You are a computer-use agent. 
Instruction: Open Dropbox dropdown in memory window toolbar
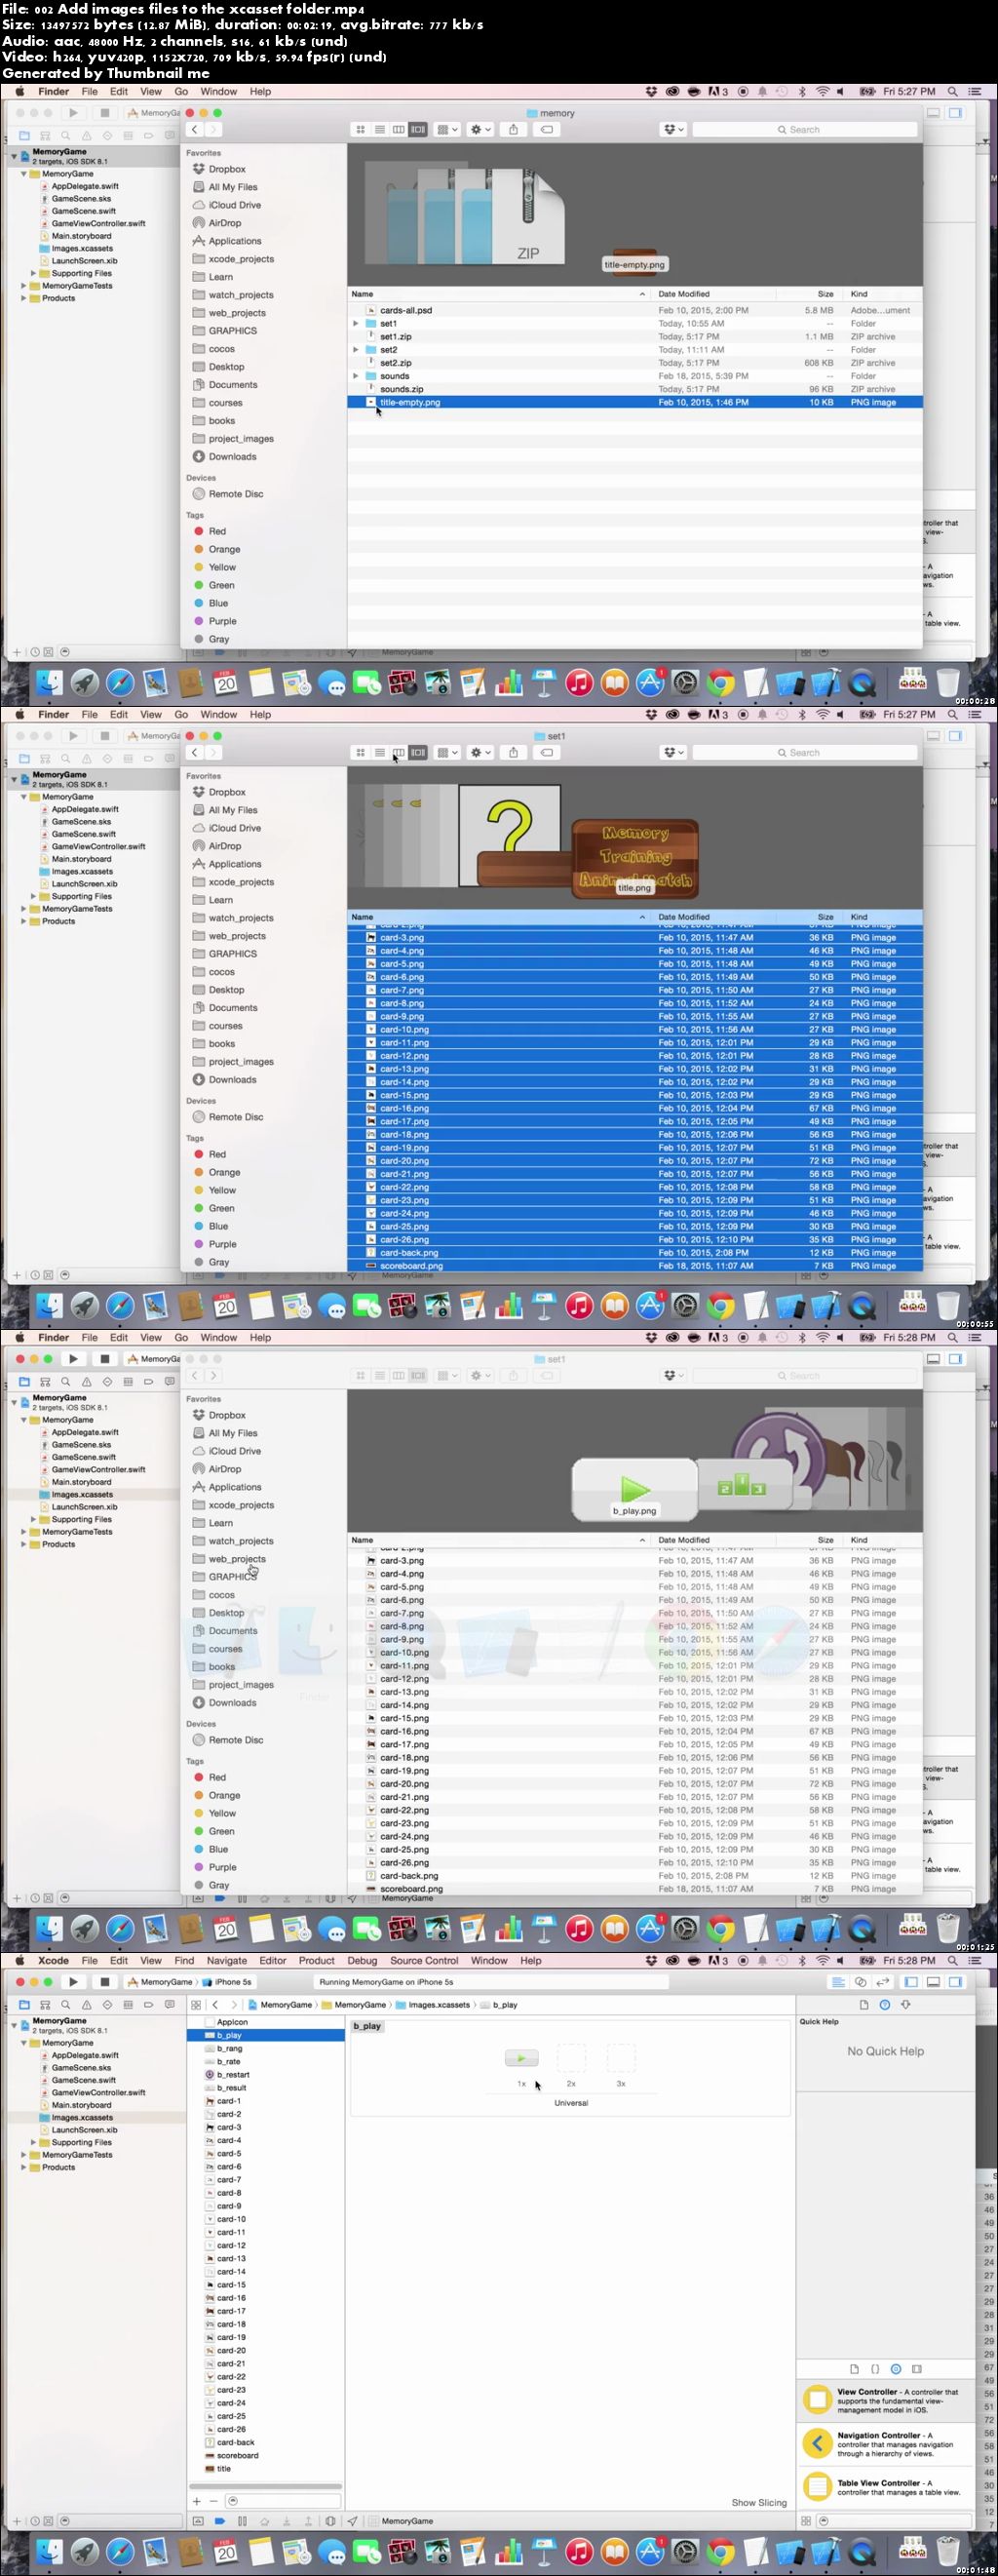point(674,129)
